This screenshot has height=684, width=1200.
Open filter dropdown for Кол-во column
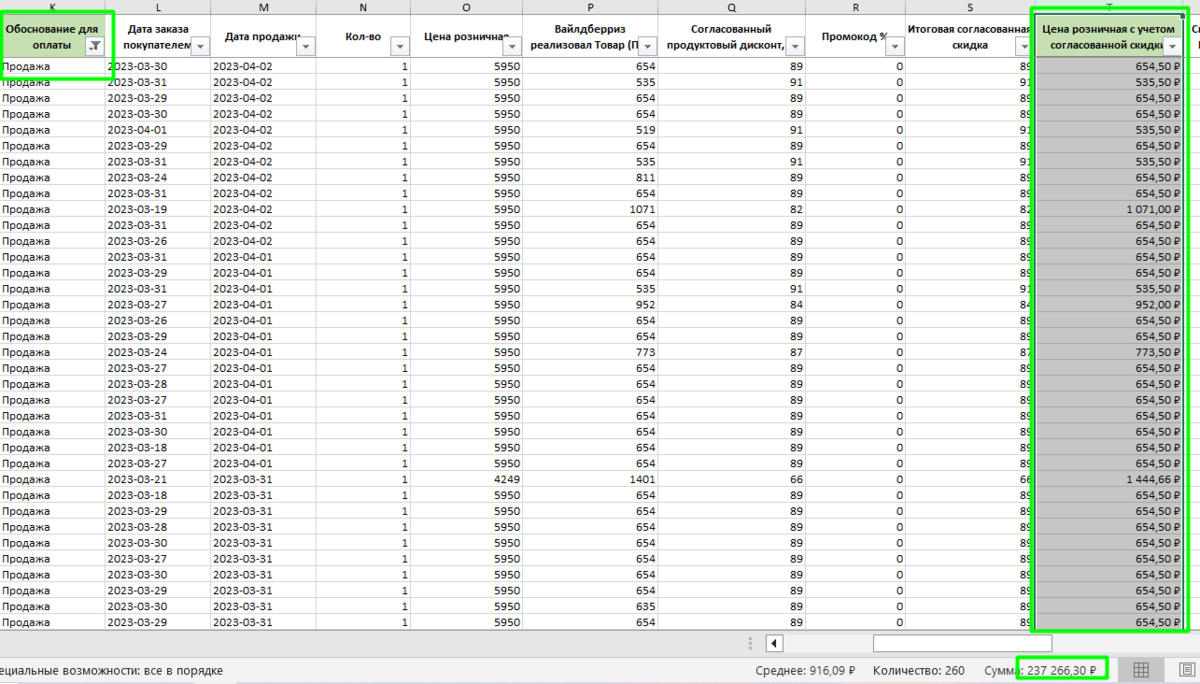pos(399,46)
